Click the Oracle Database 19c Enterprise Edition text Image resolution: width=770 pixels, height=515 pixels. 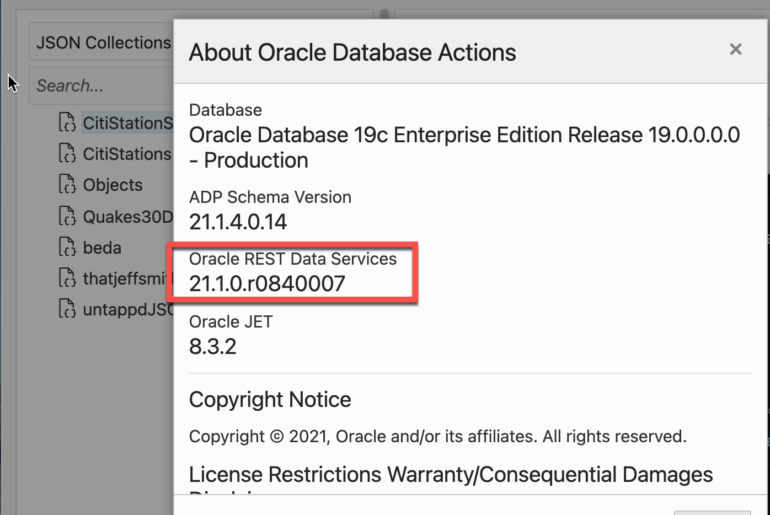click(x=464, y=147)
